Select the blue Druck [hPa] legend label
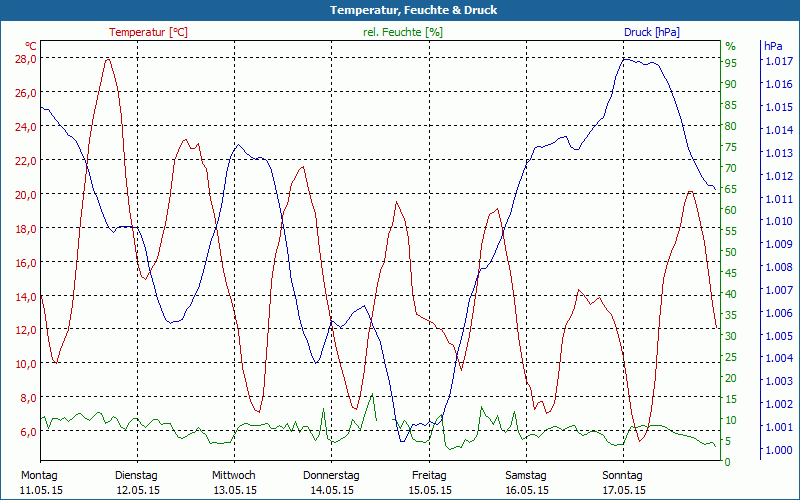The image size is (800, 500). pyautogui.click(x=651, y=32)
